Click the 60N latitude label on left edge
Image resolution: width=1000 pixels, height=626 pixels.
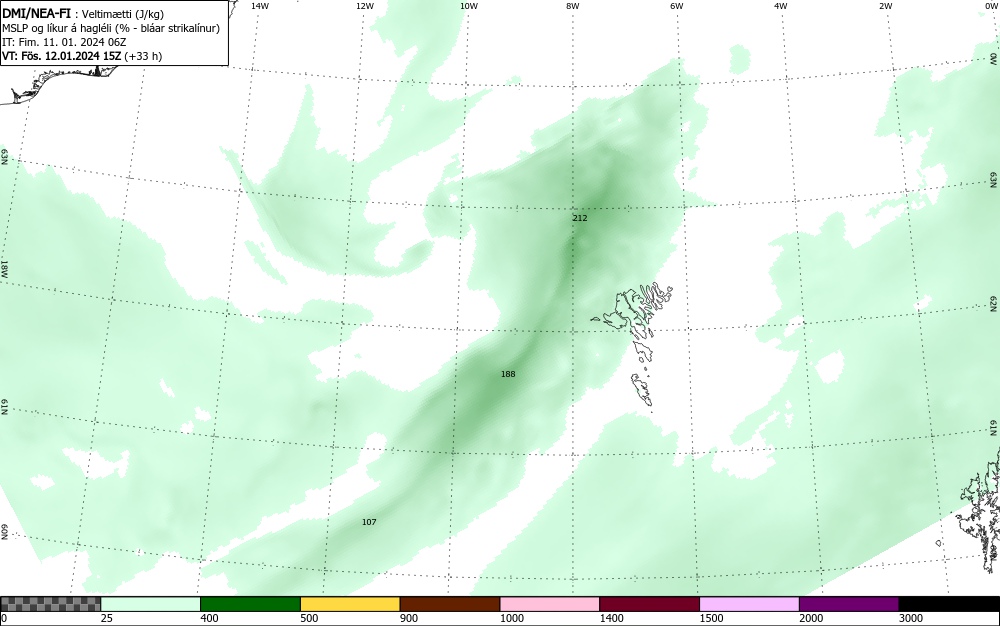[x=4, y=532]
